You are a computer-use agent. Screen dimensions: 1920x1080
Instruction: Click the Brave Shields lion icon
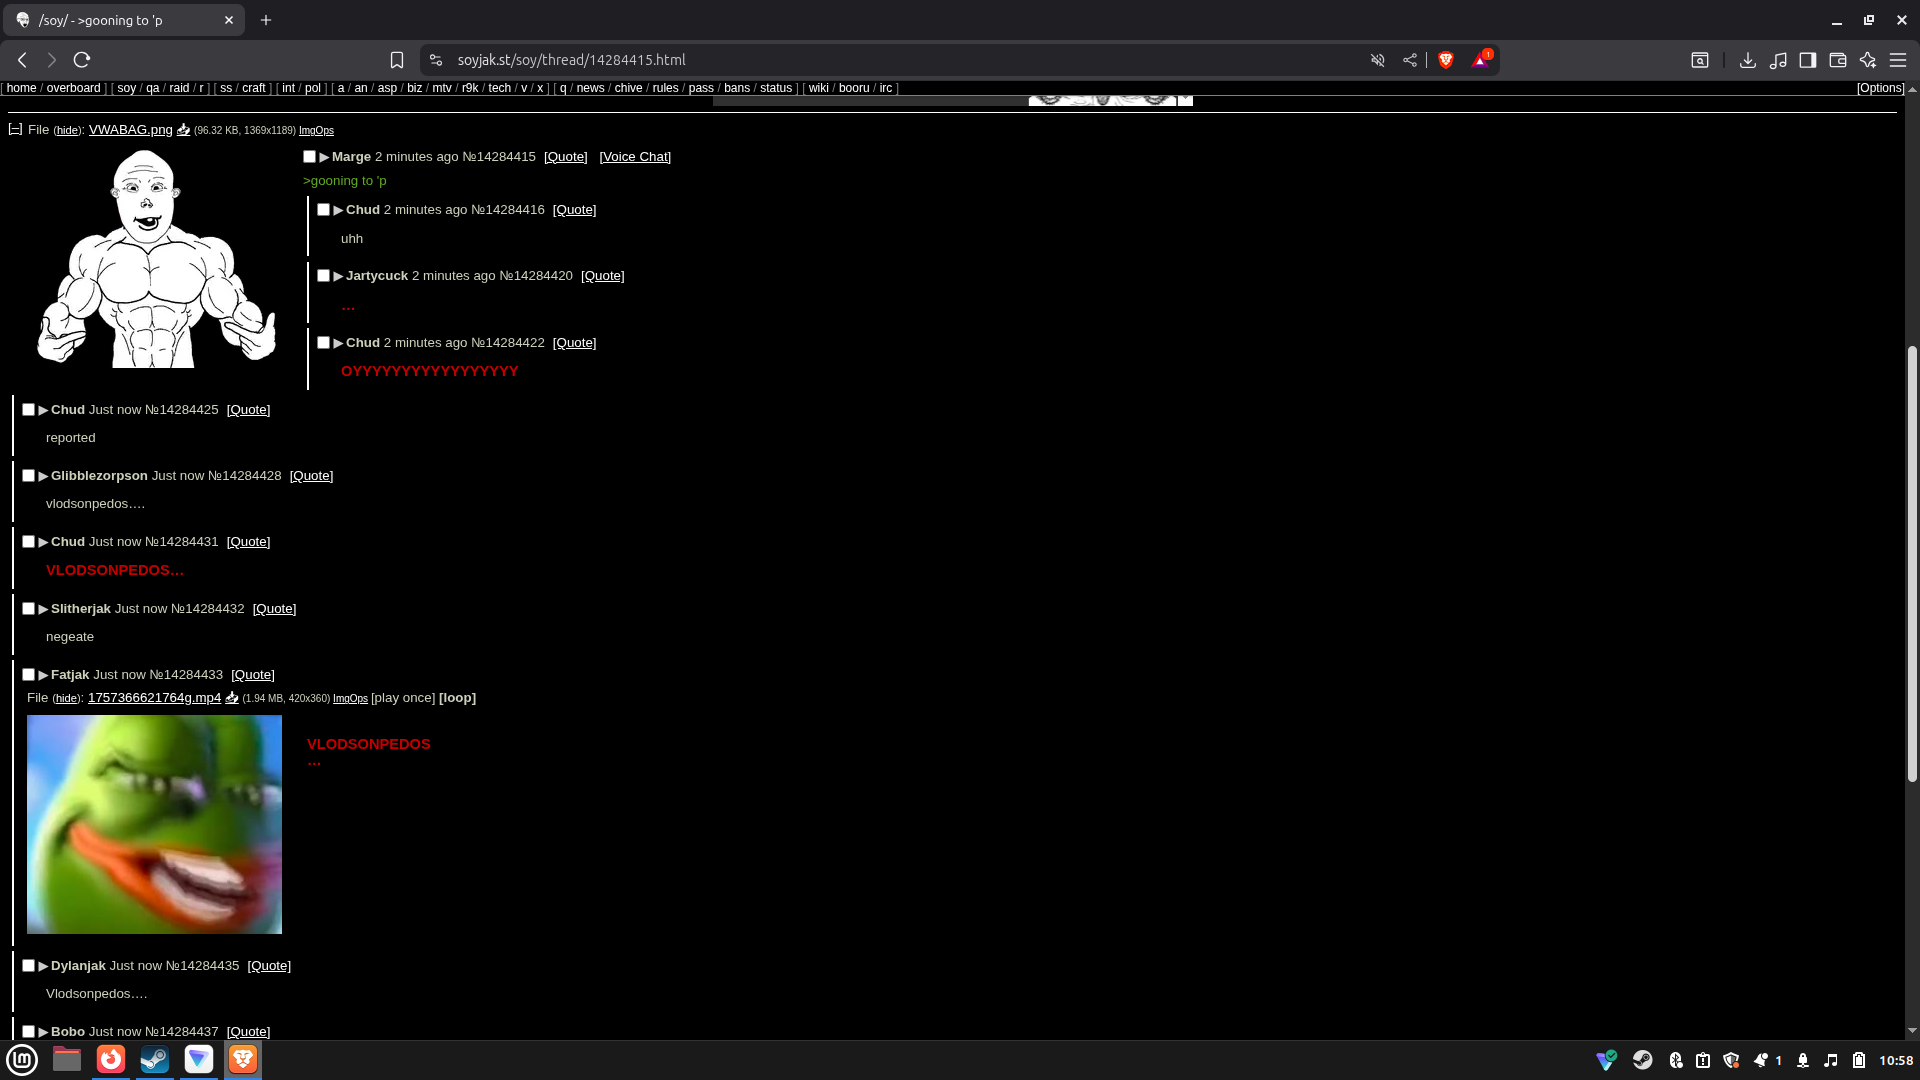pos(1445,60)
